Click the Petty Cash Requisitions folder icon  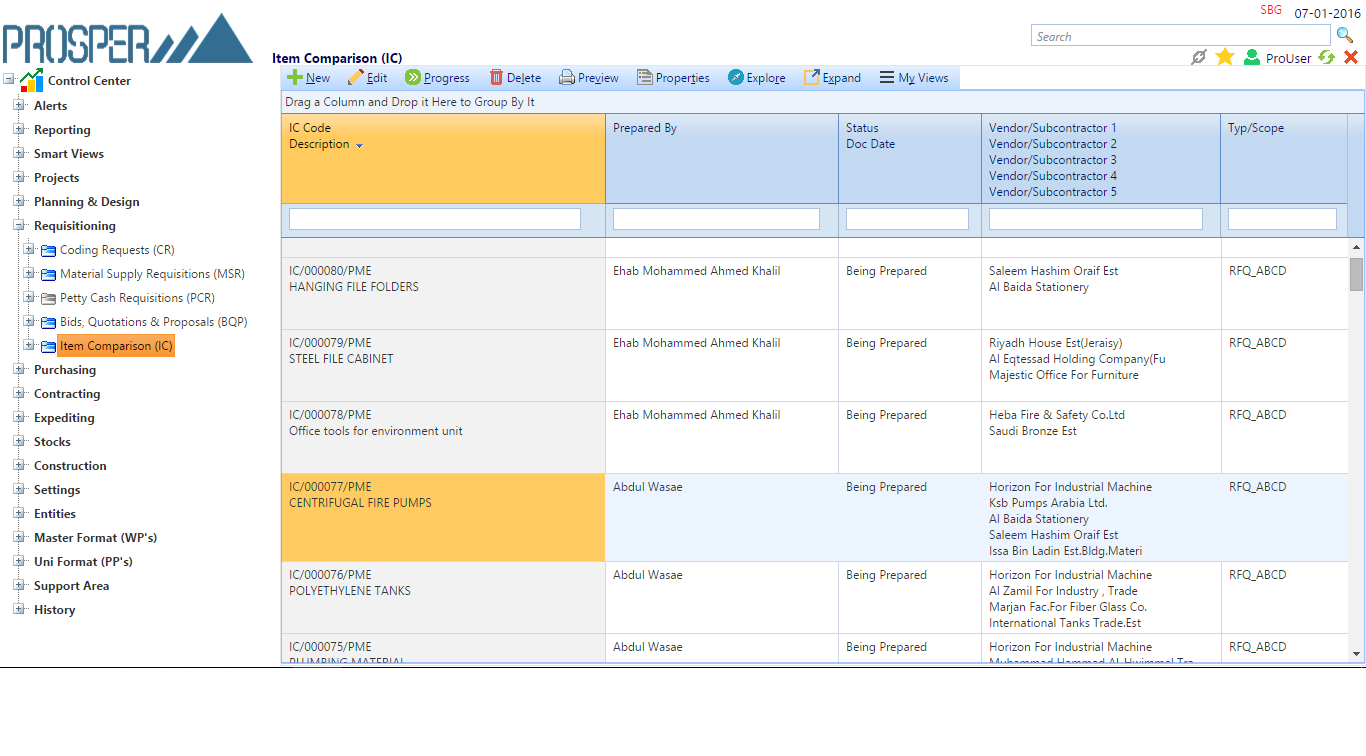coord(48,298)
